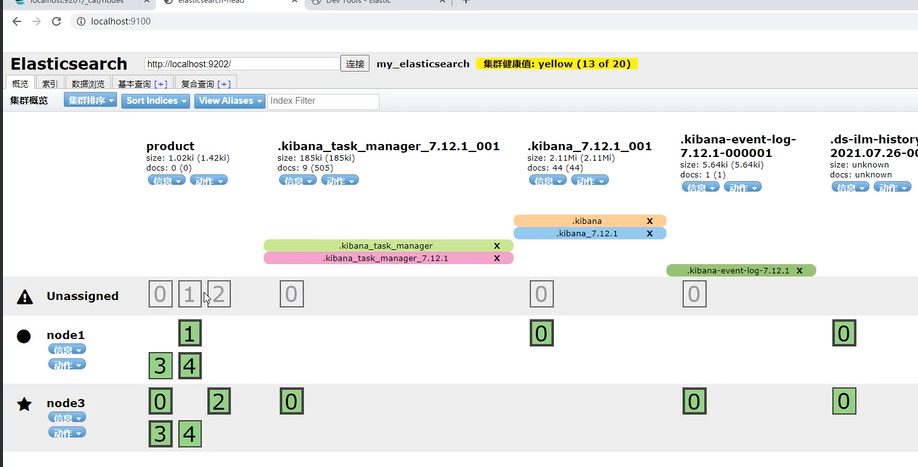Open 信息 dropdown under .ds-ilm-history index

850,187
